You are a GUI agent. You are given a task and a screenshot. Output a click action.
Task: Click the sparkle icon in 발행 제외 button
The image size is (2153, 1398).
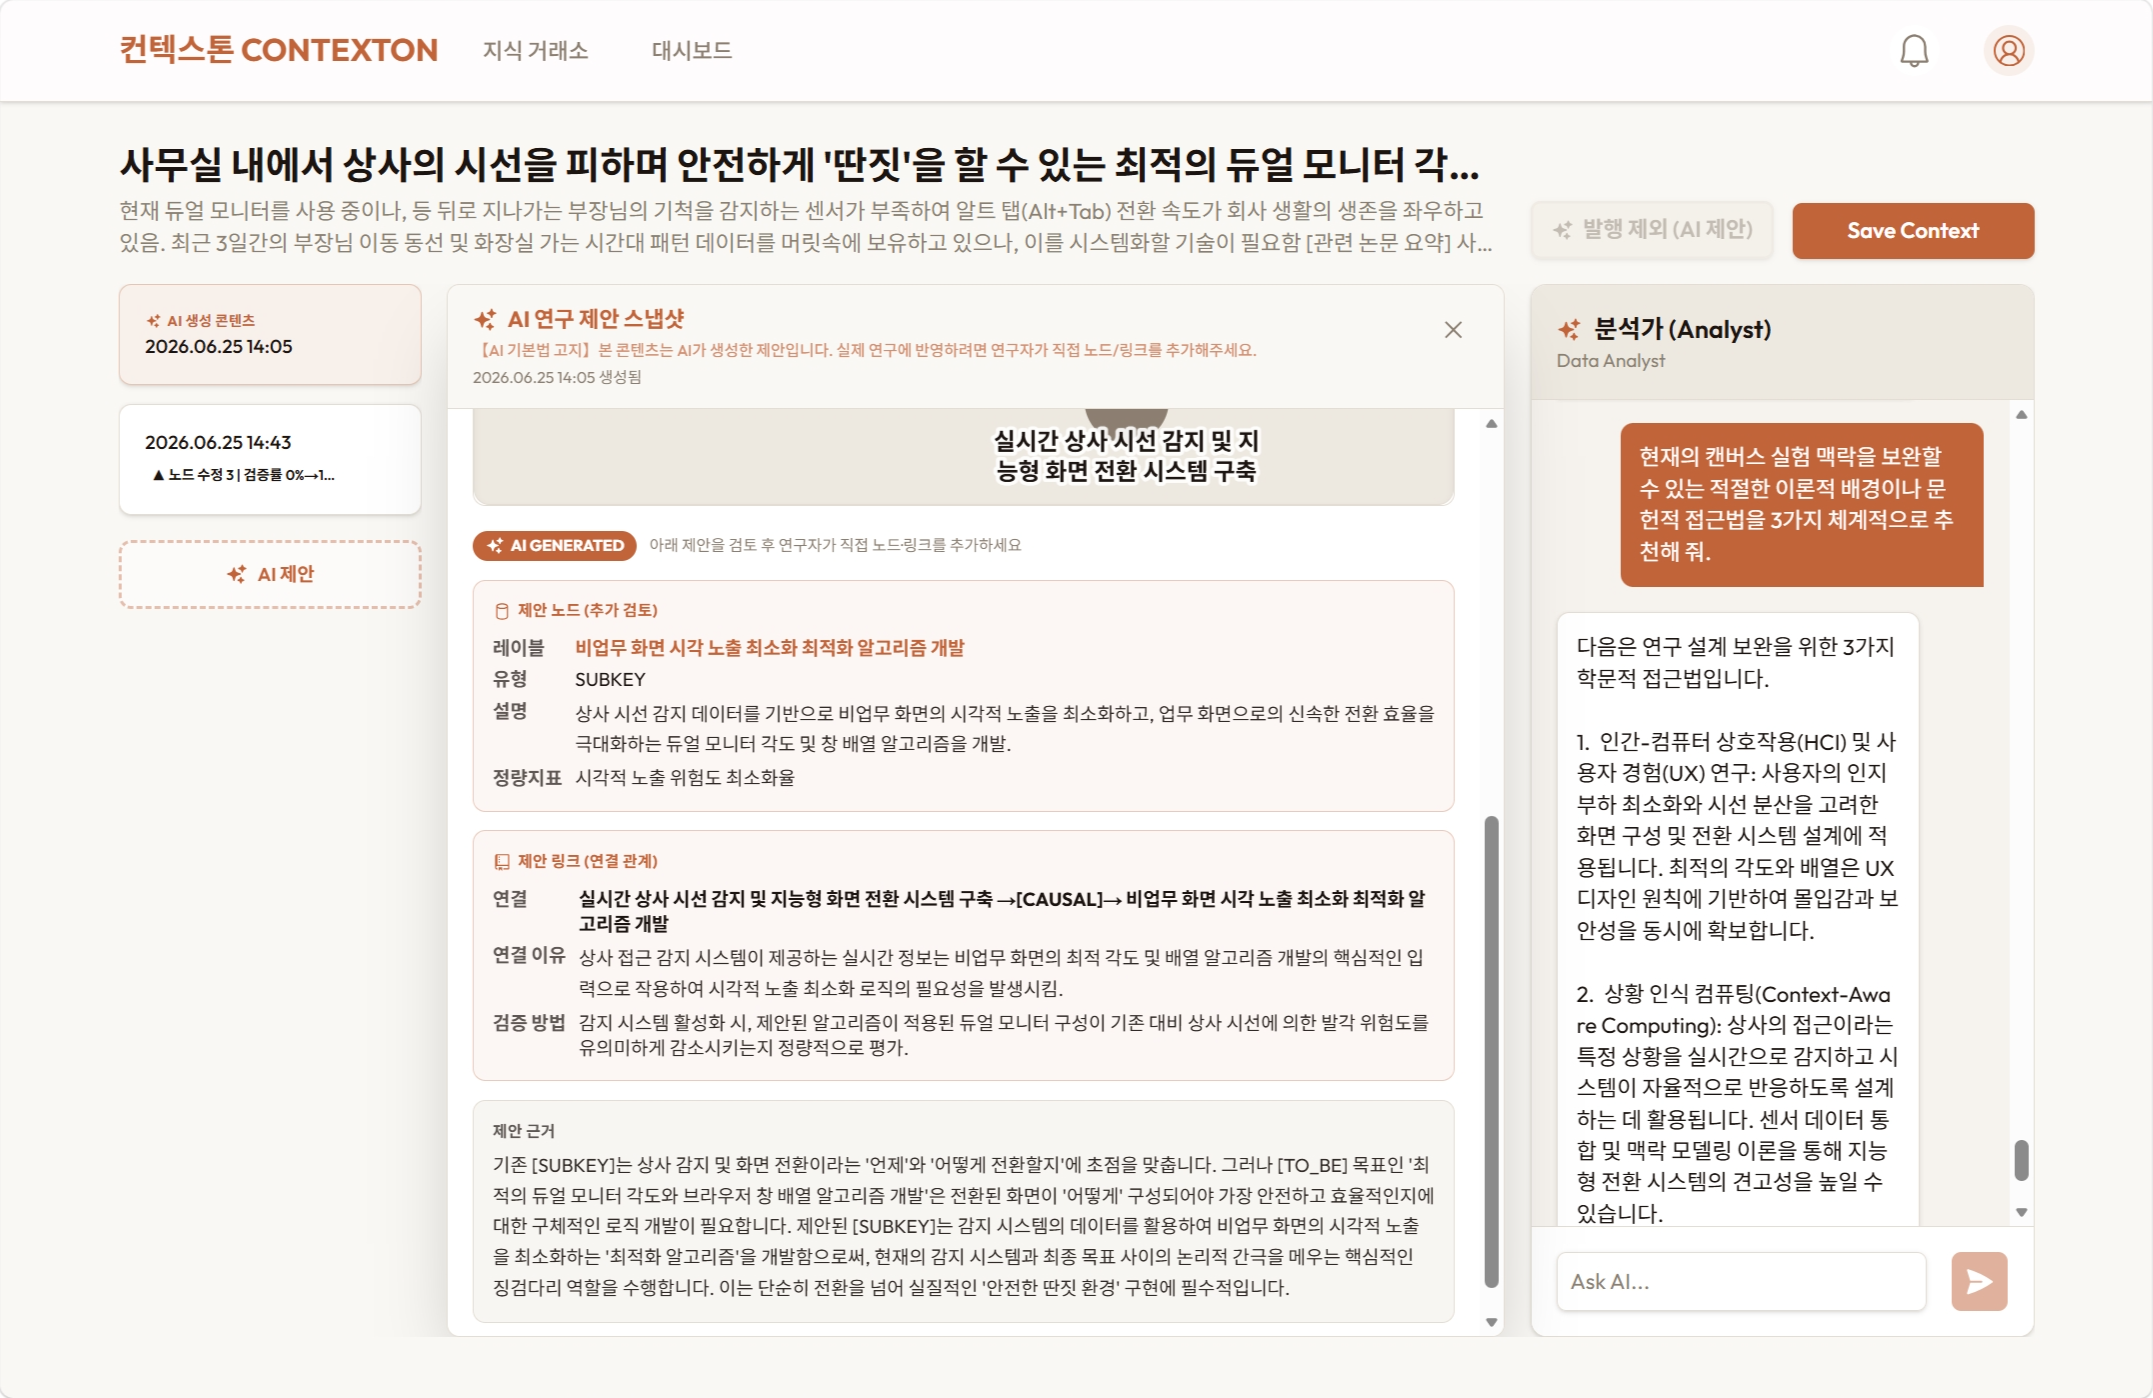1562,230
